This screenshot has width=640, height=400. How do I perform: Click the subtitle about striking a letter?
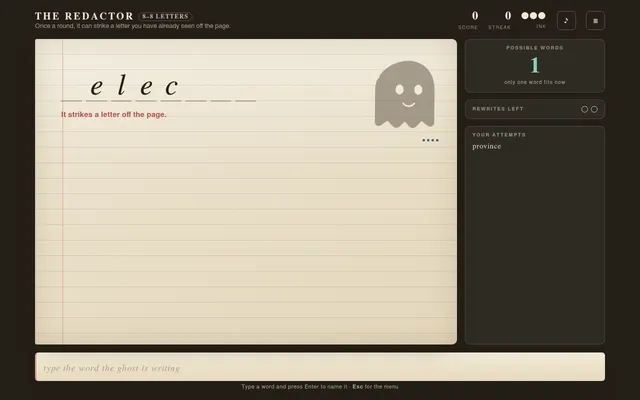click(x=133, y=26)
